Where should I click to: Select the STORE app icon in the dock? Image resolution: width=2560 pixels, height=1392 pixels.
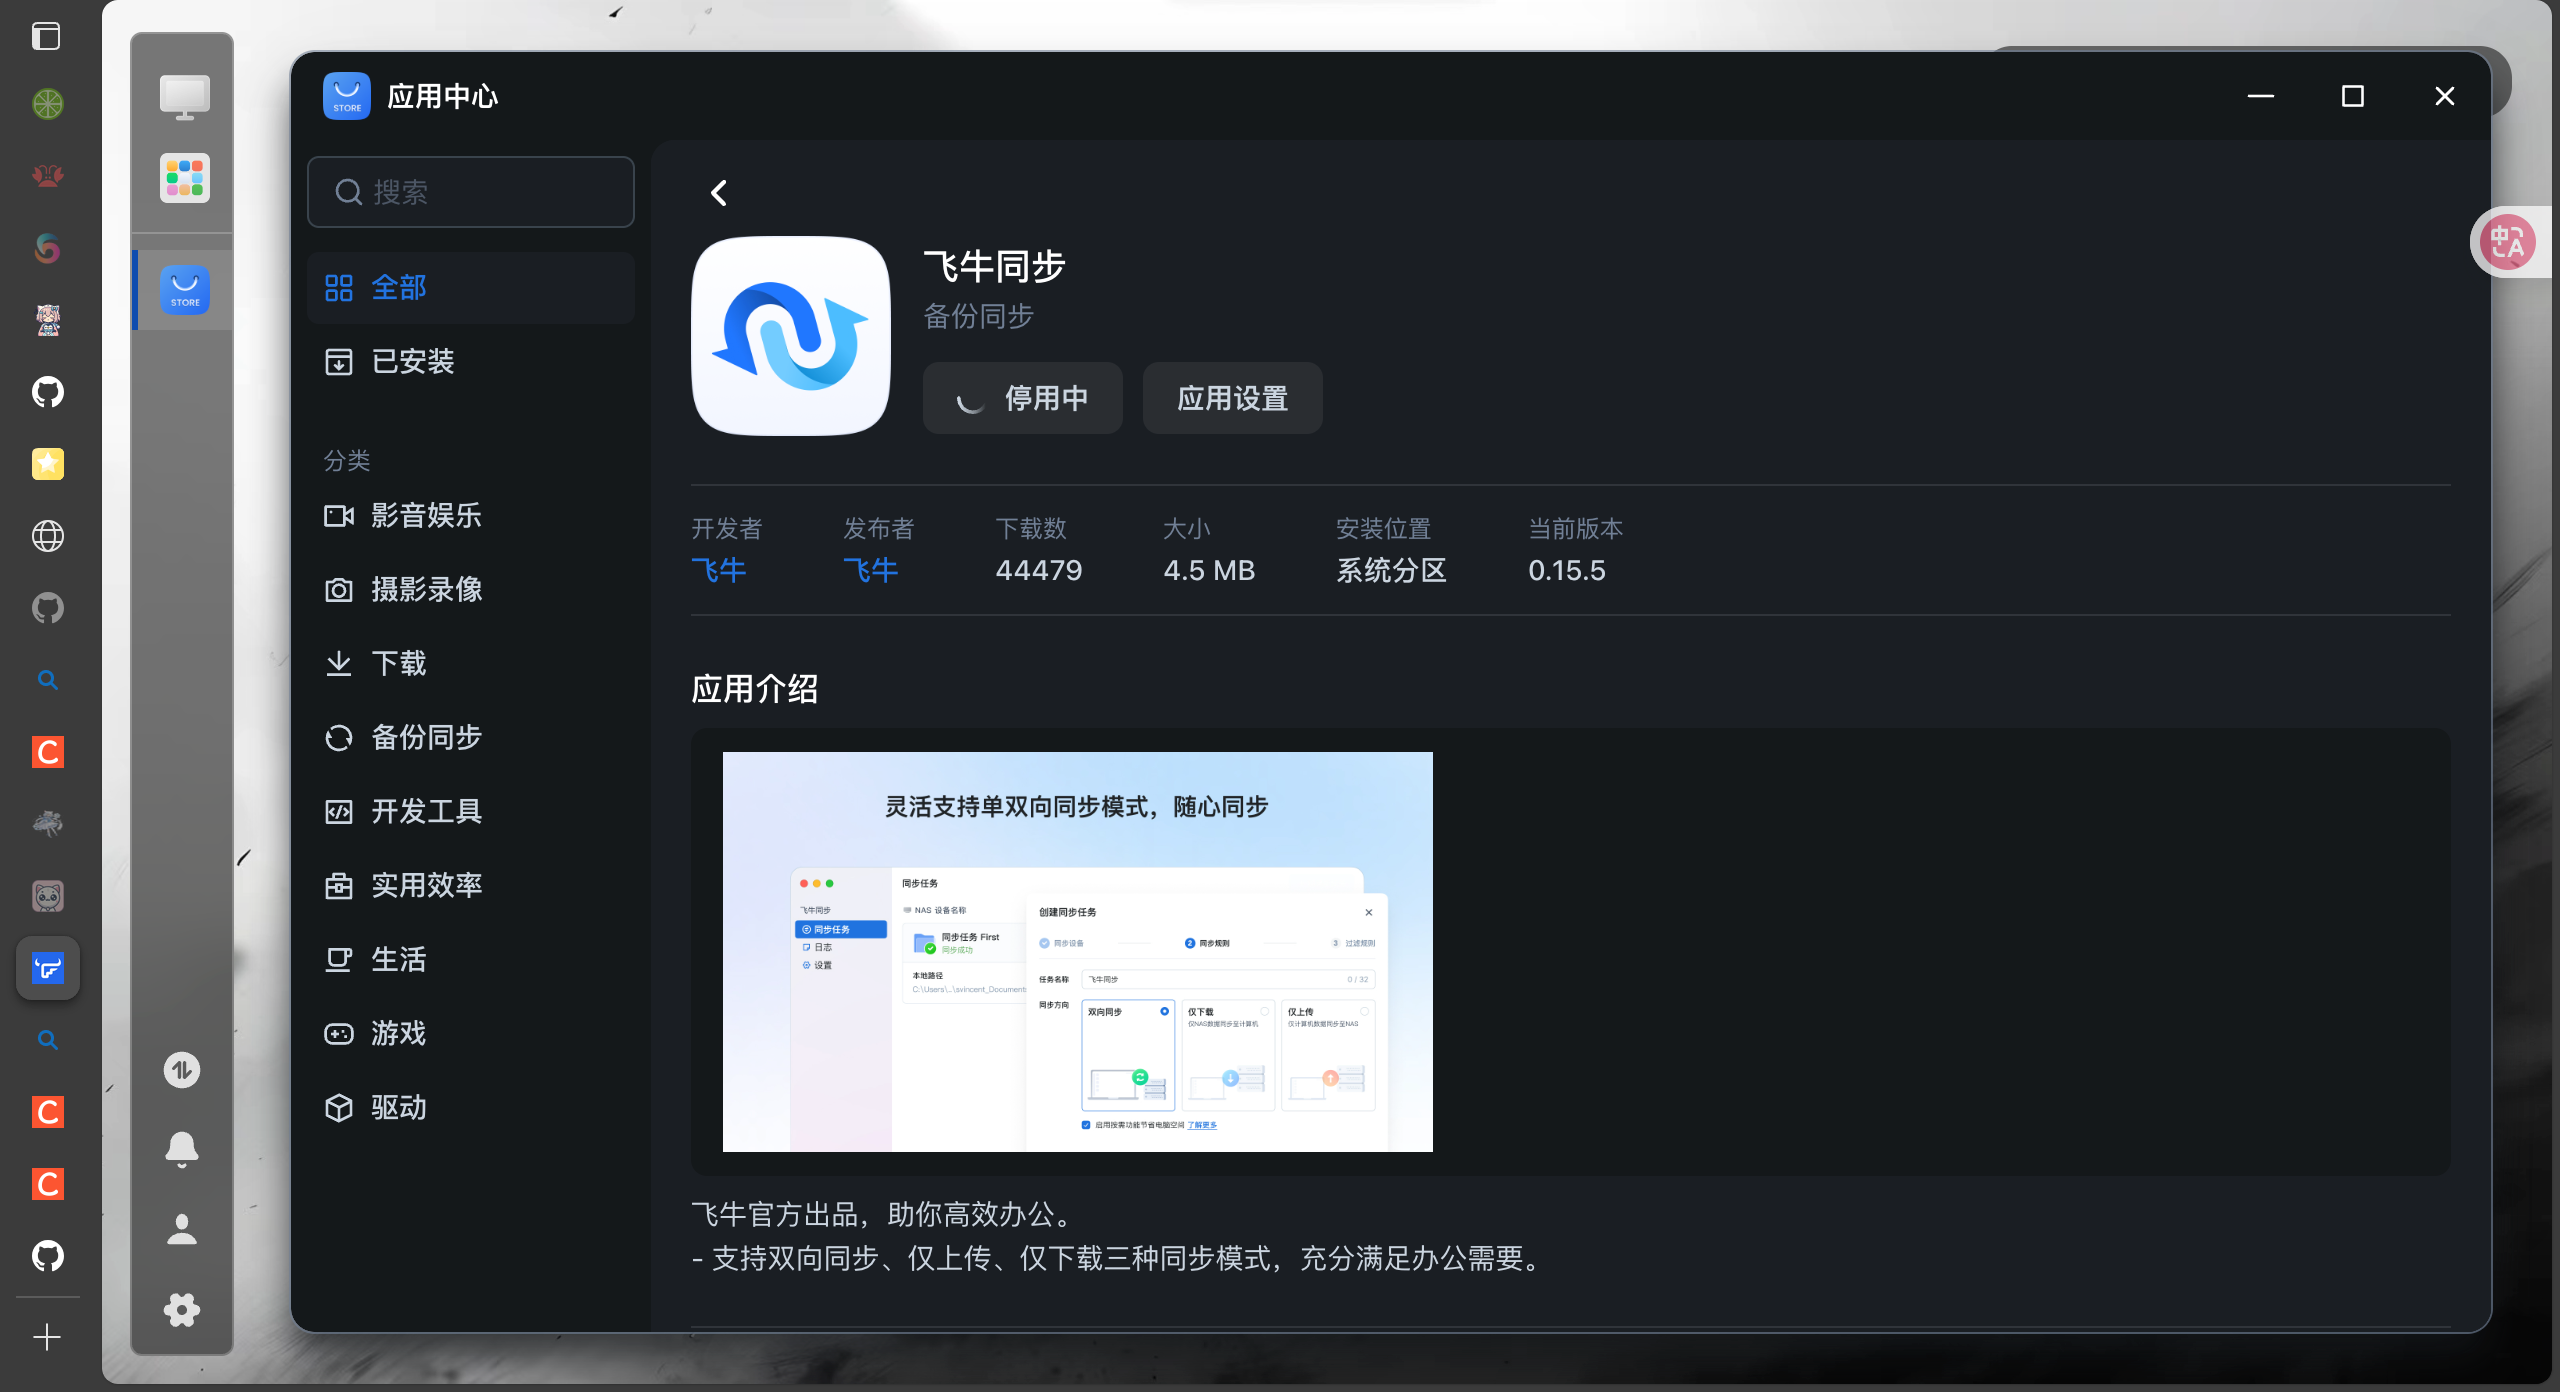tap(185, 290)
